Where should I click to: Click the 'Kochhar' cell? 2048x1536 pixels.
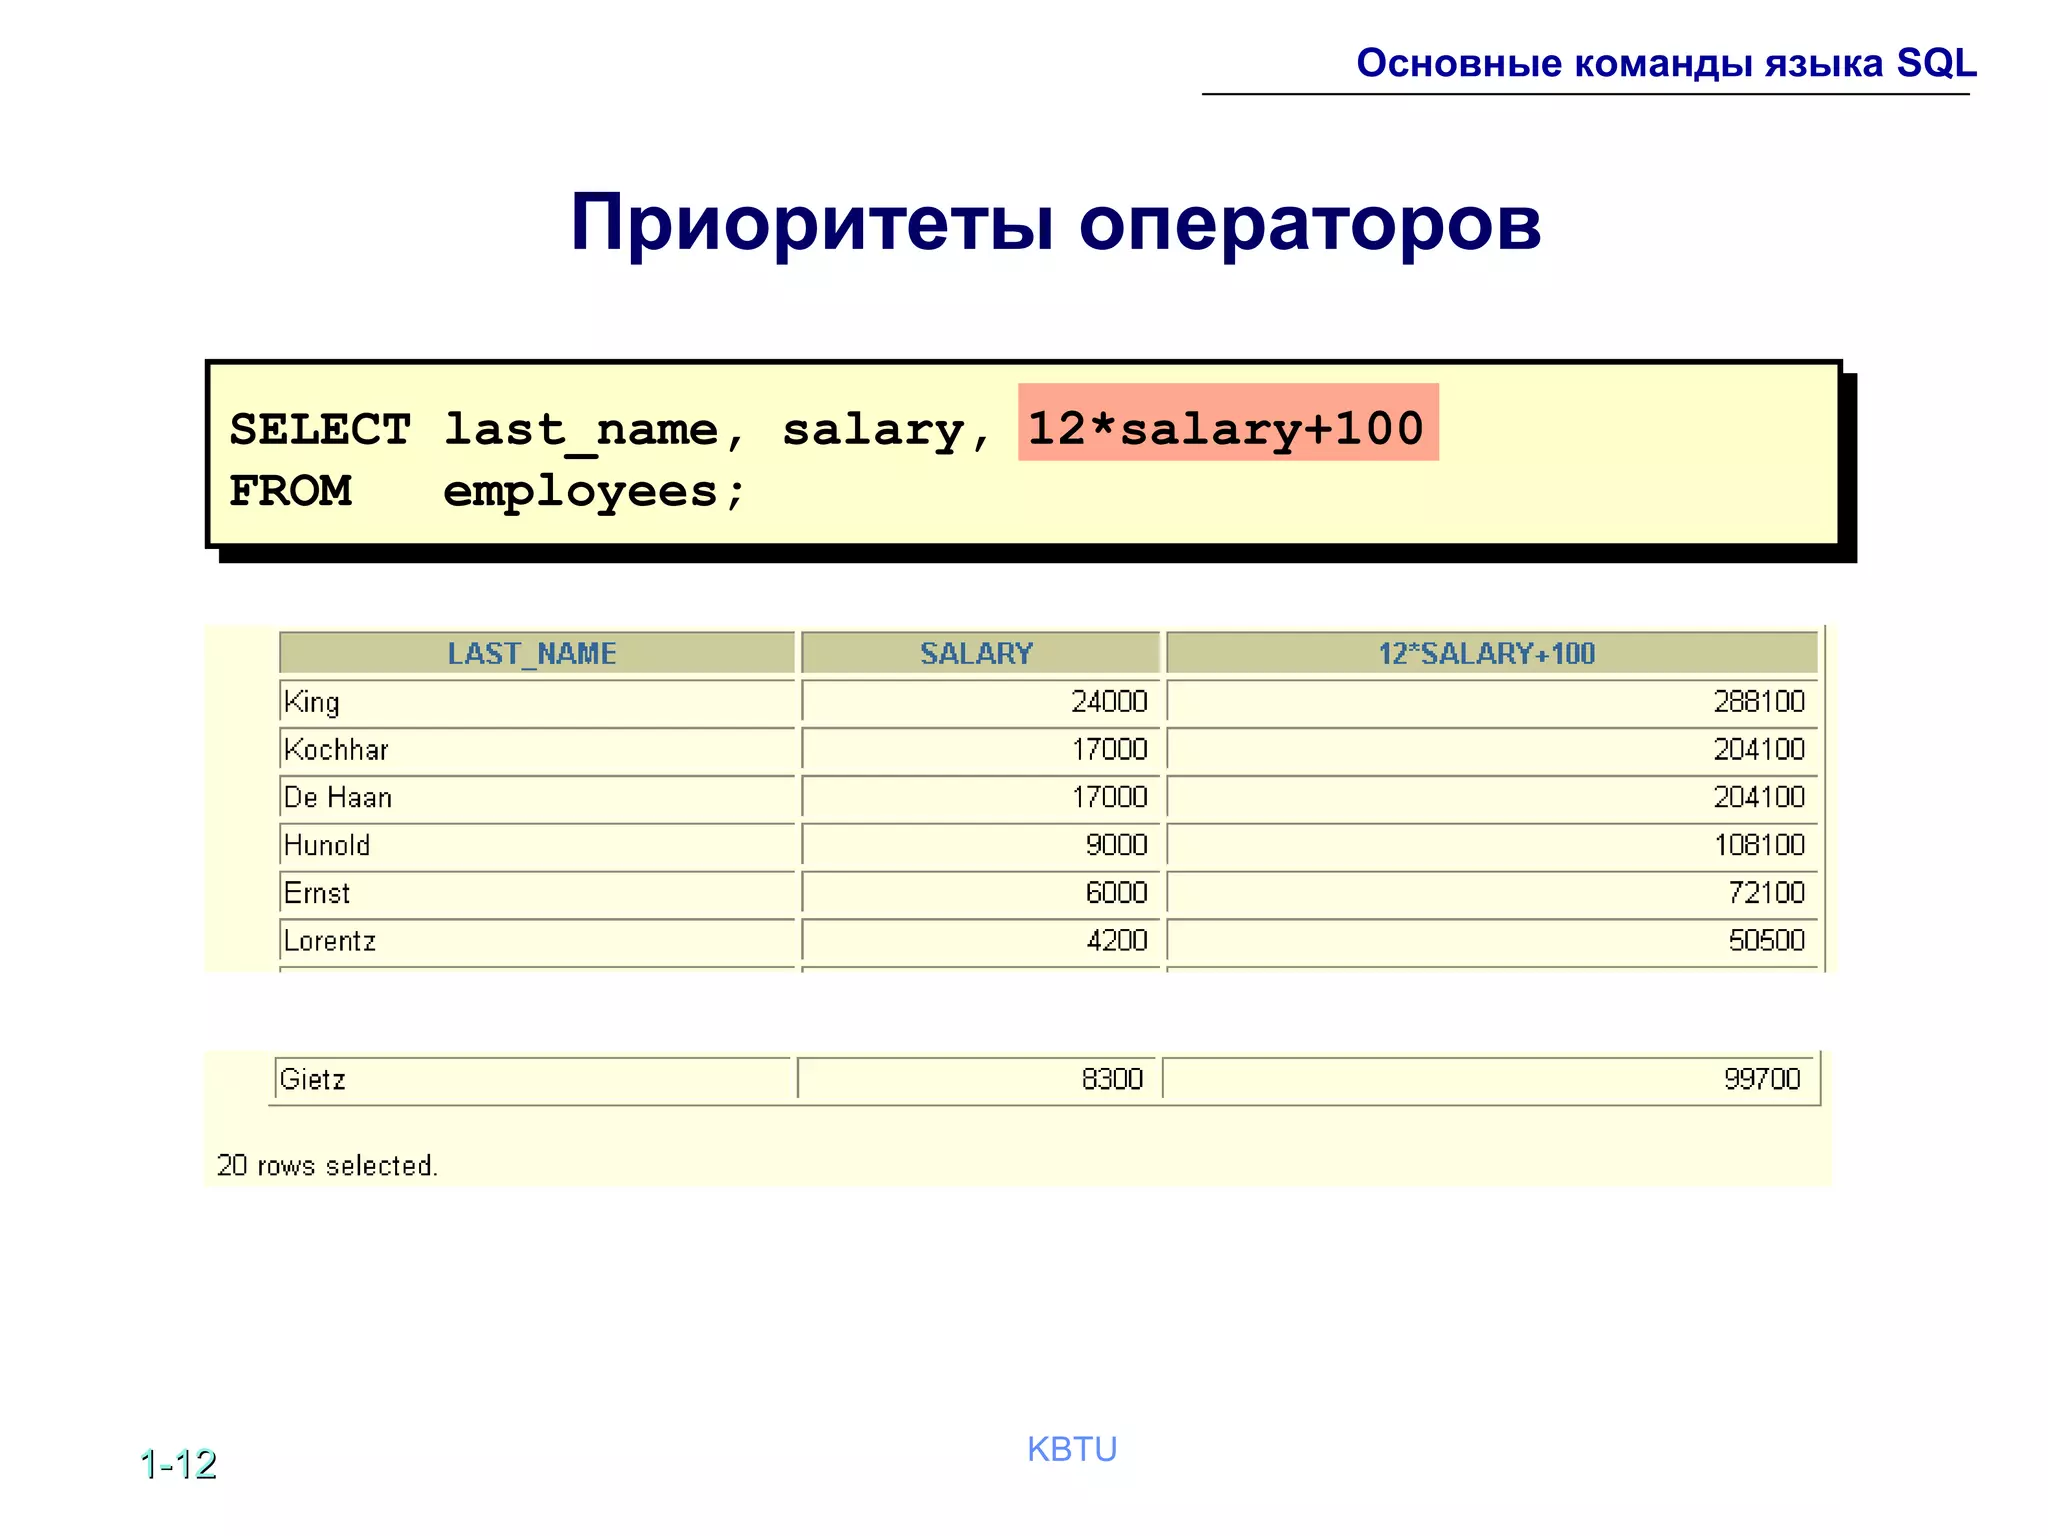[537, 749]
